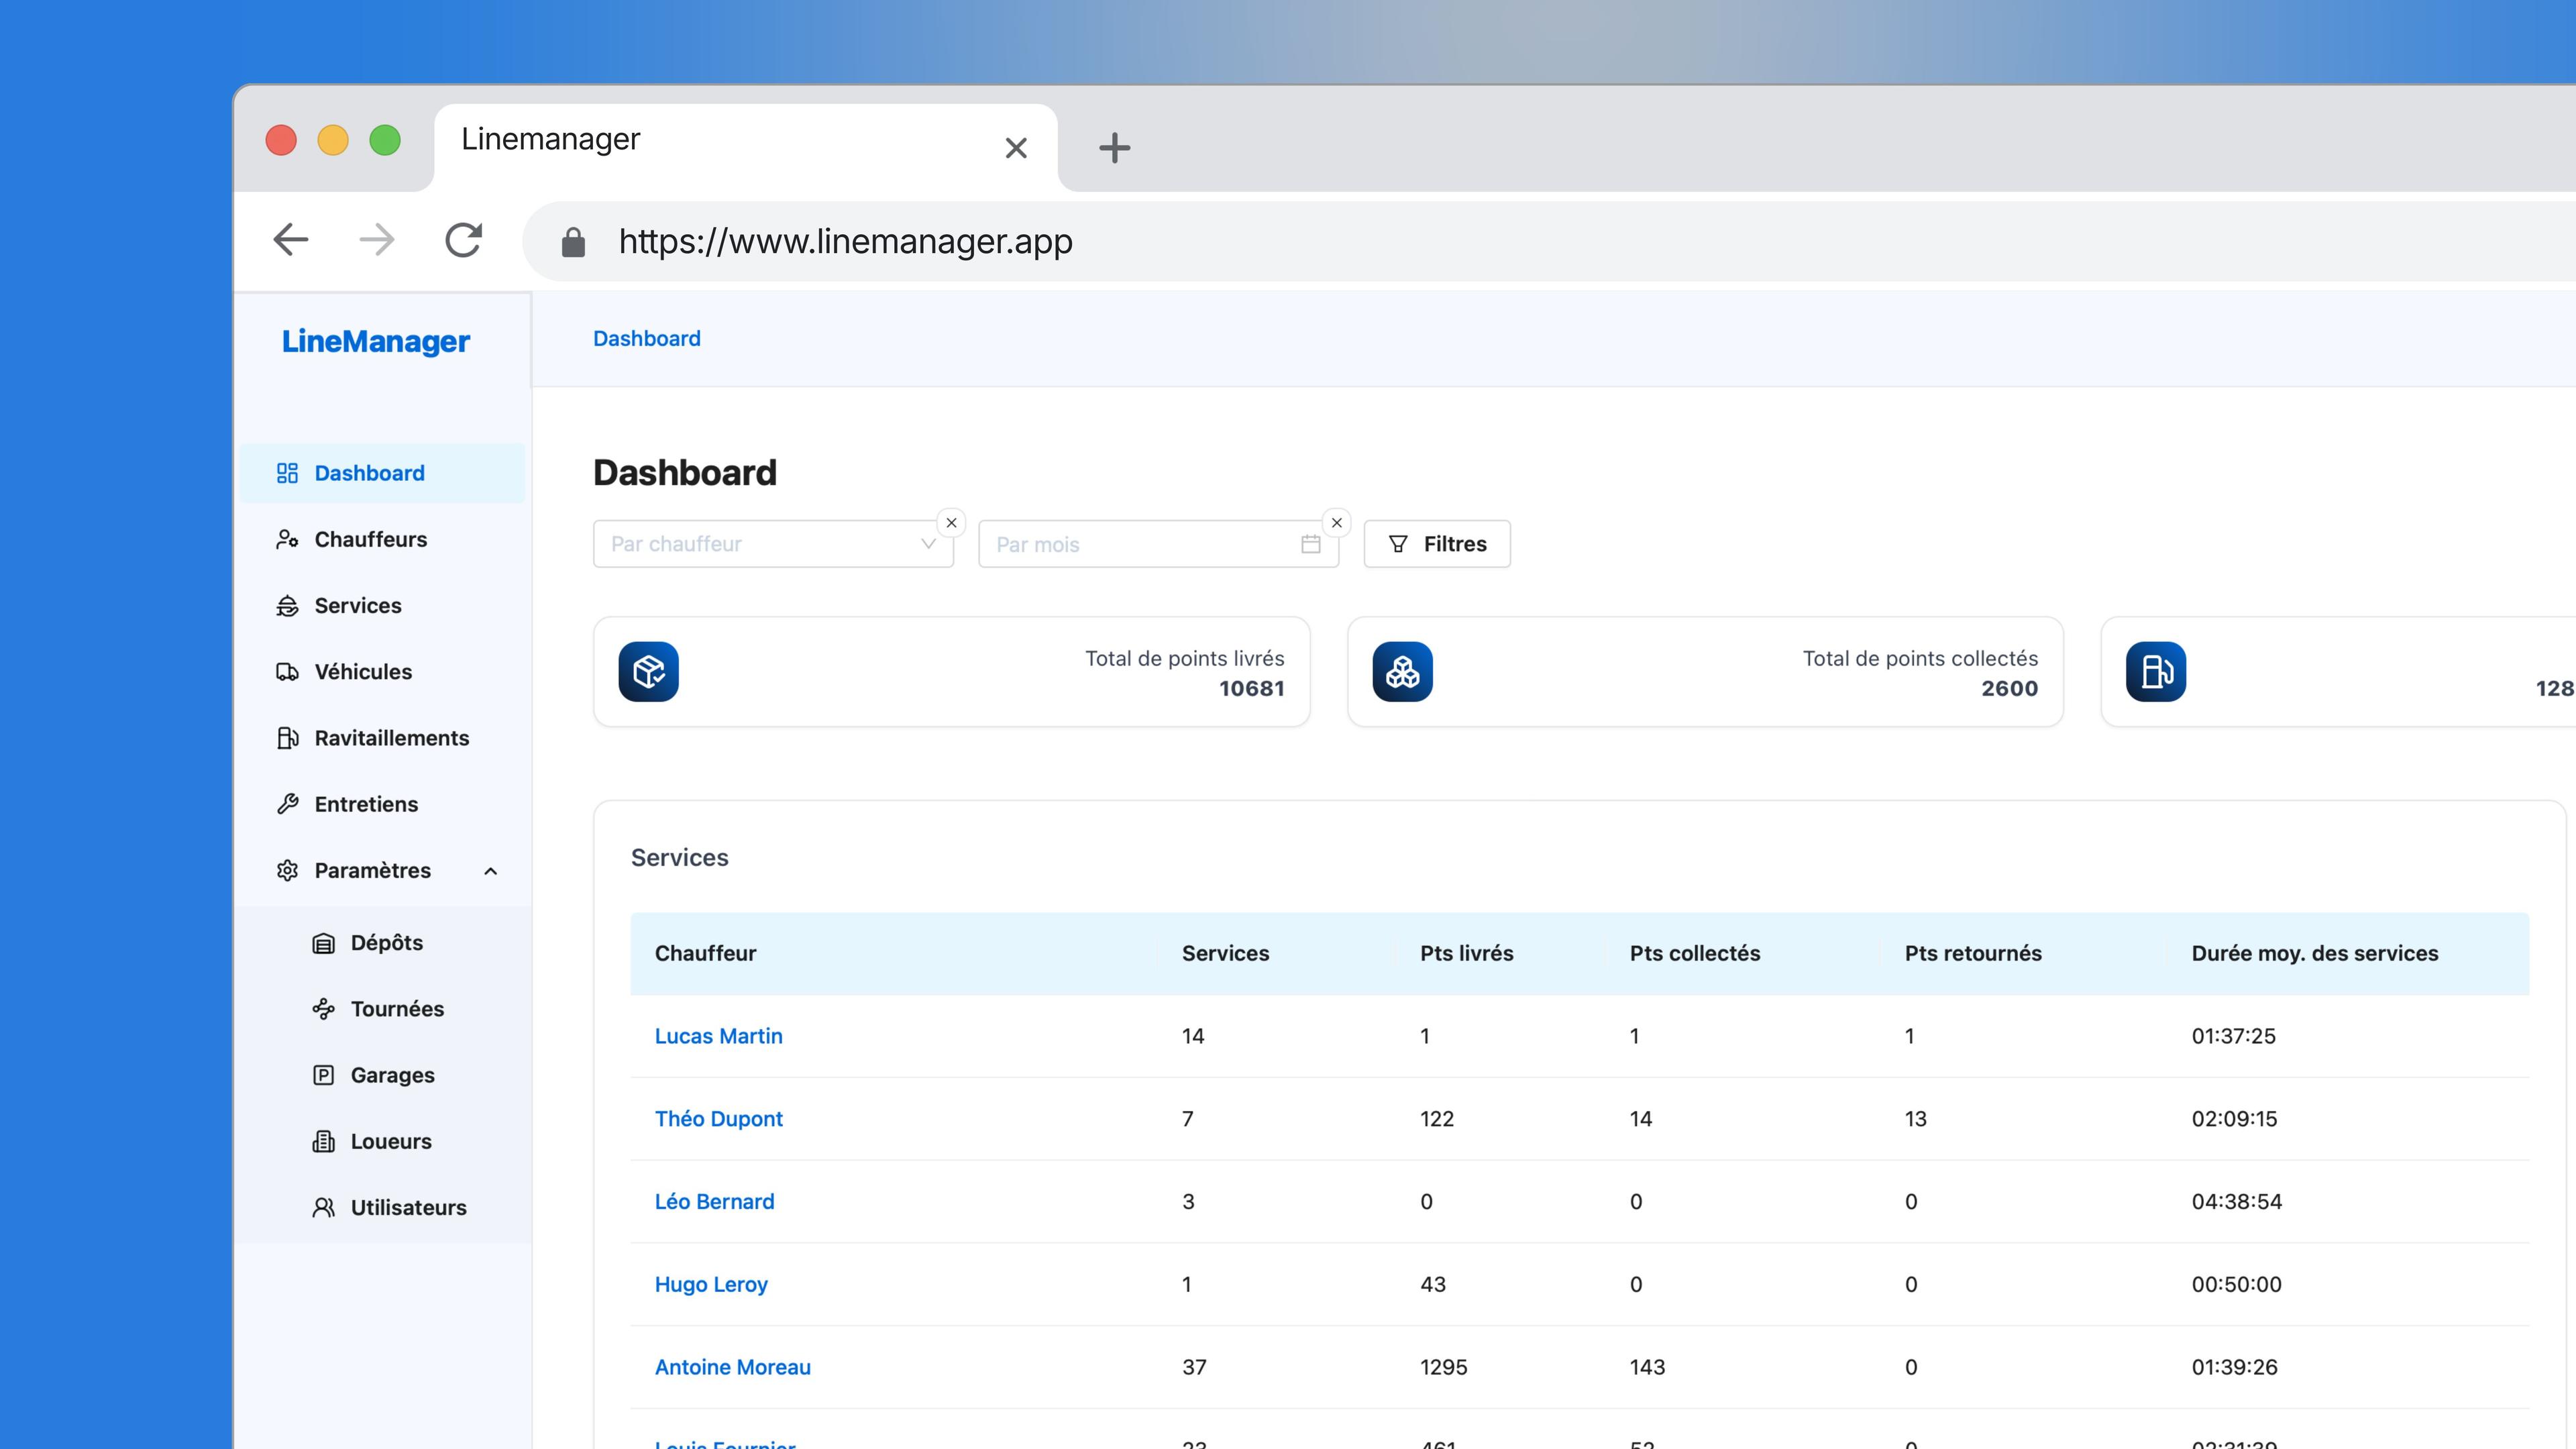Click the delivered package icon on points livrés card
Screen dimensions: 2576x1449
(x=648, y=671)
